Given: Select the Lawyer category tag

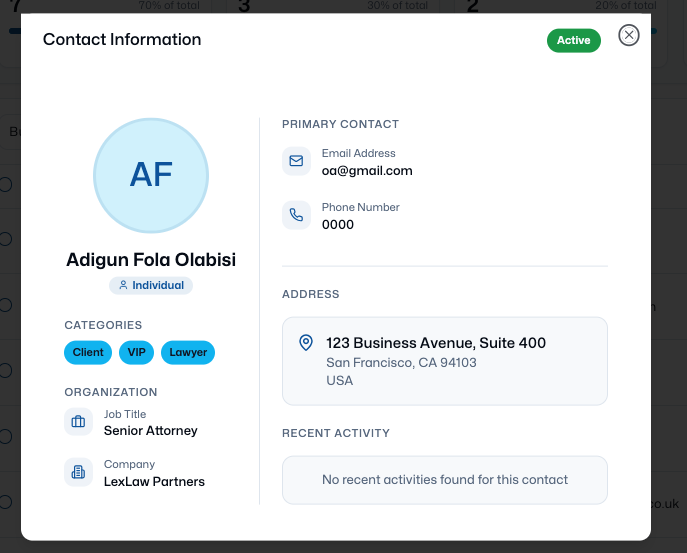Looking at the screenshot, I should tap(188, 352).
